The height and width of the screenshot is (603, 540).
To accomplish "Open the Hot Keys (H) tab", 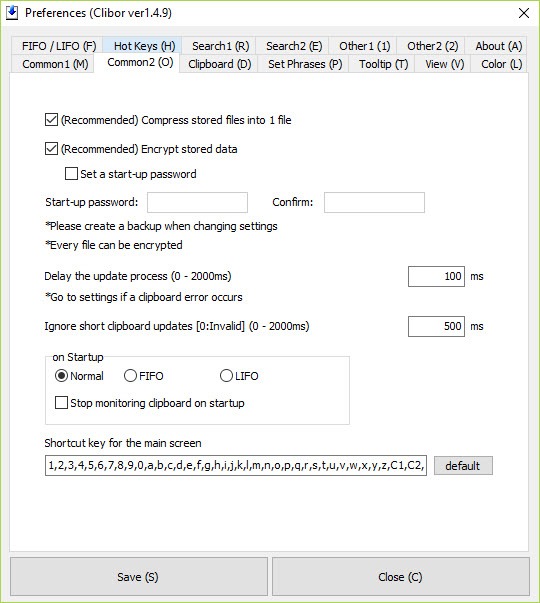I will [x=144, y=46].
